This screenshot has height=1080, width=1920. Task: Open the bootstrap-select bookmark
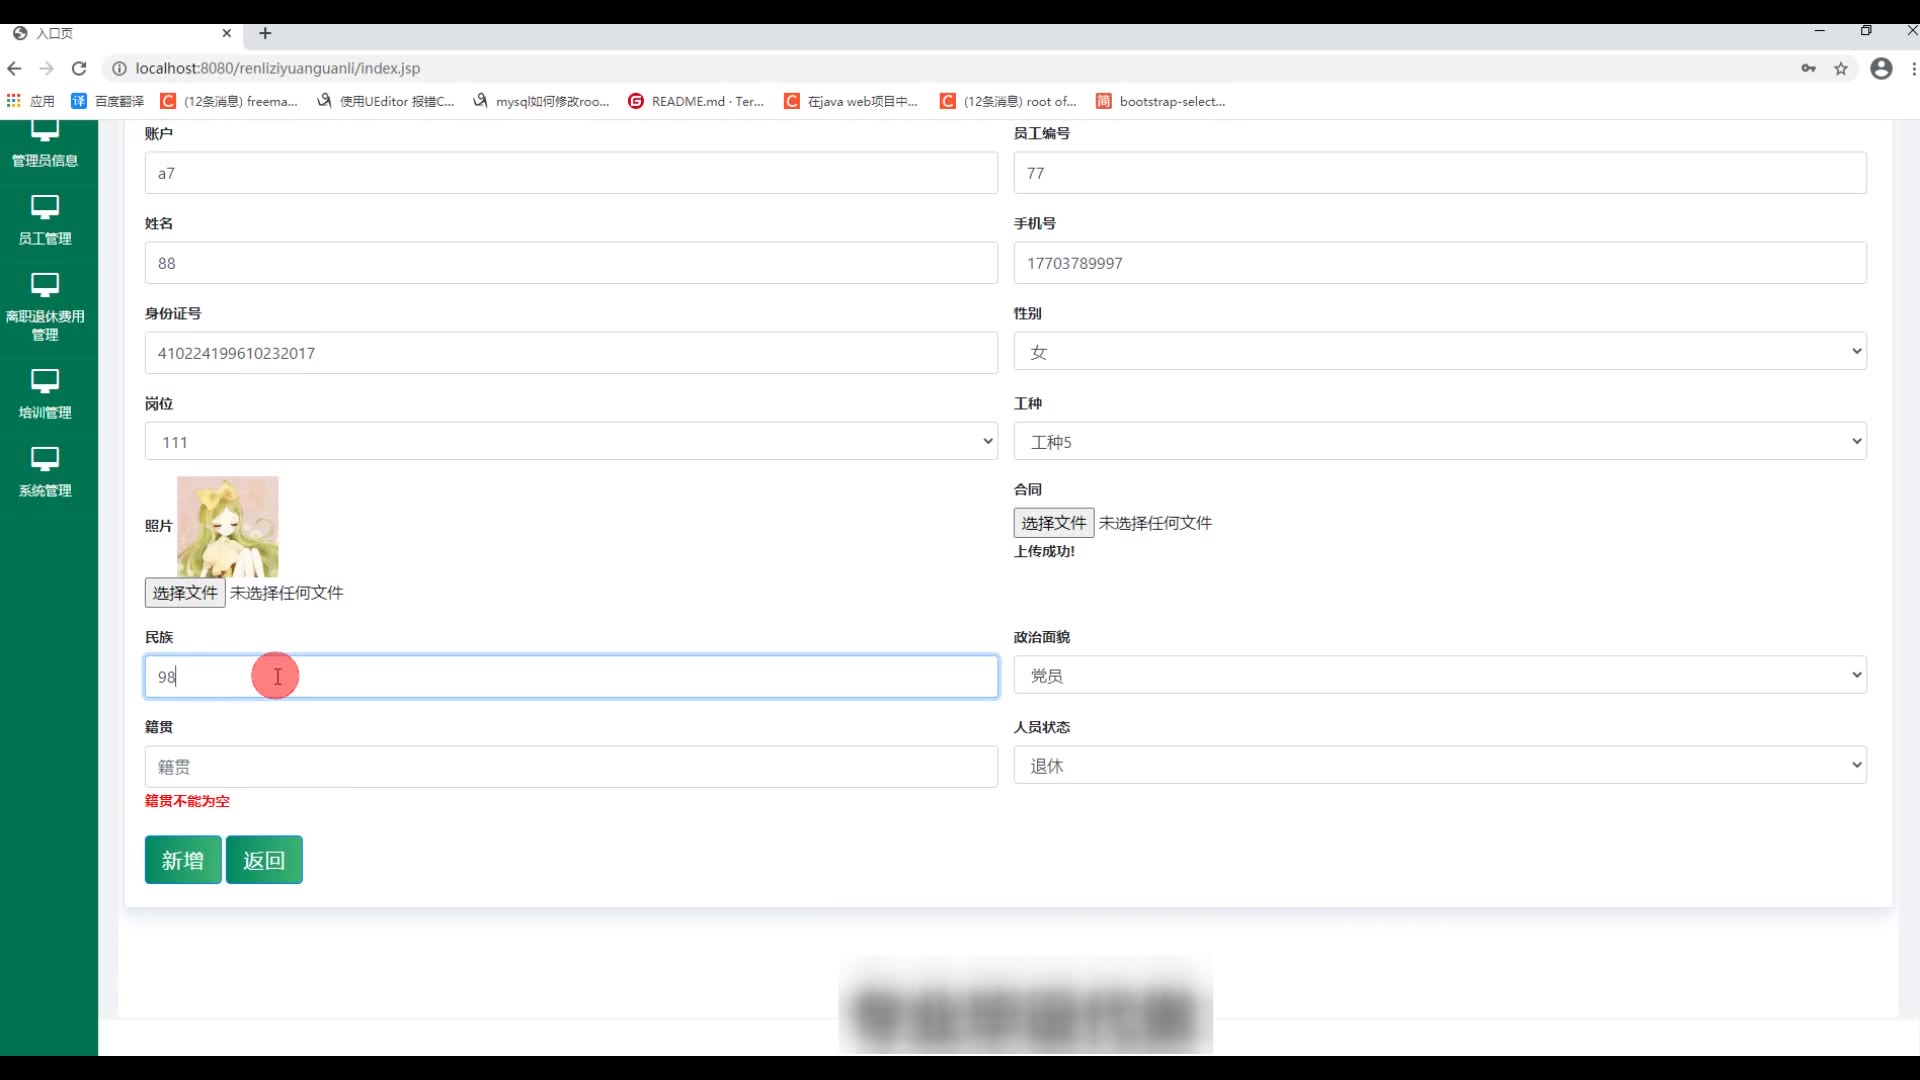1160,101
